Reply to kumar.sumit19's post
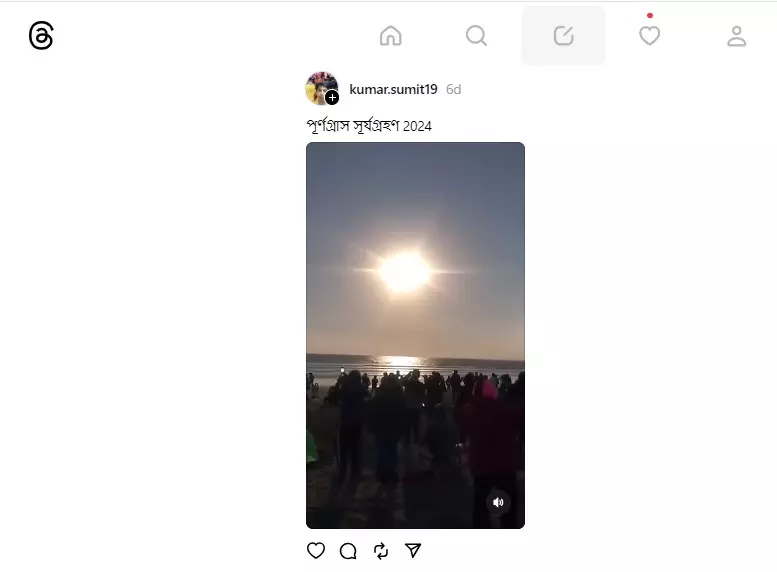This screenshot has height=572, width=777. (x=348, y=551)
